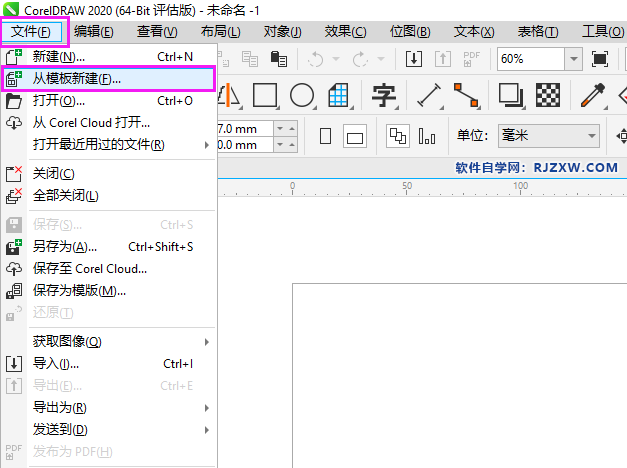Choose 全部关闭(L) menu entry

(x=109, y=196)
